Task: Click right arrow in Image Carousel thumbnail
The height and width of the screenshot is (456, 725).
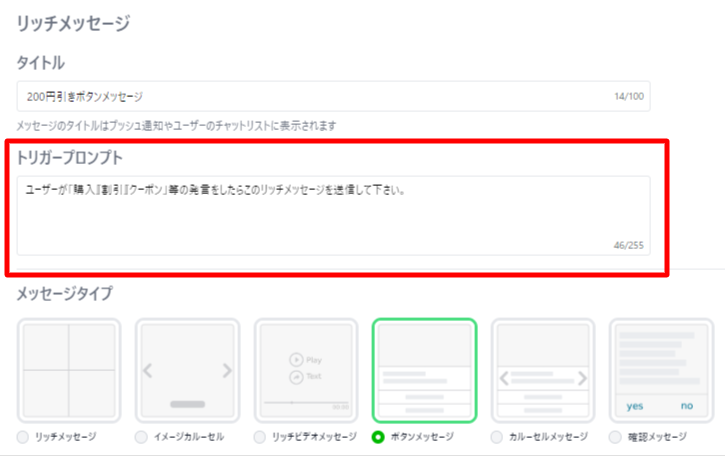Action: click(226, 371)
